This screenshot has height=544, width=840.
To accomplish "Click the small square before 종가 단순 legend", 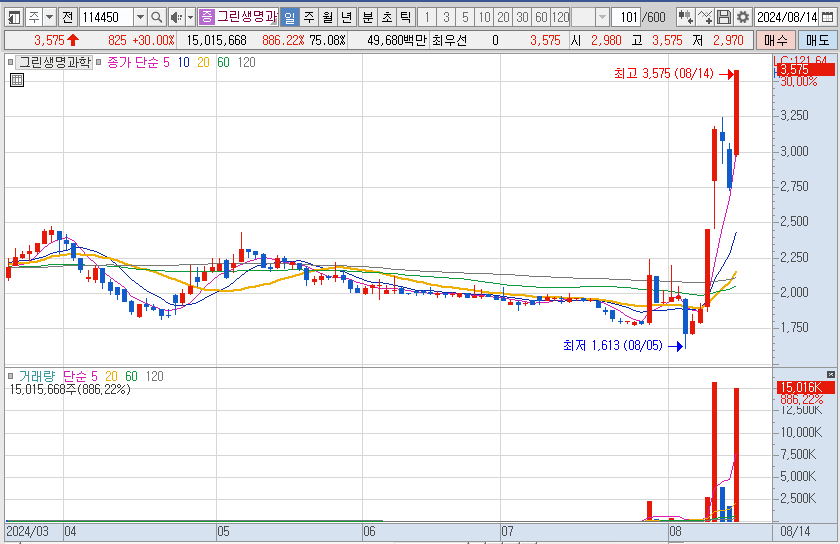I will coord(99,62).
